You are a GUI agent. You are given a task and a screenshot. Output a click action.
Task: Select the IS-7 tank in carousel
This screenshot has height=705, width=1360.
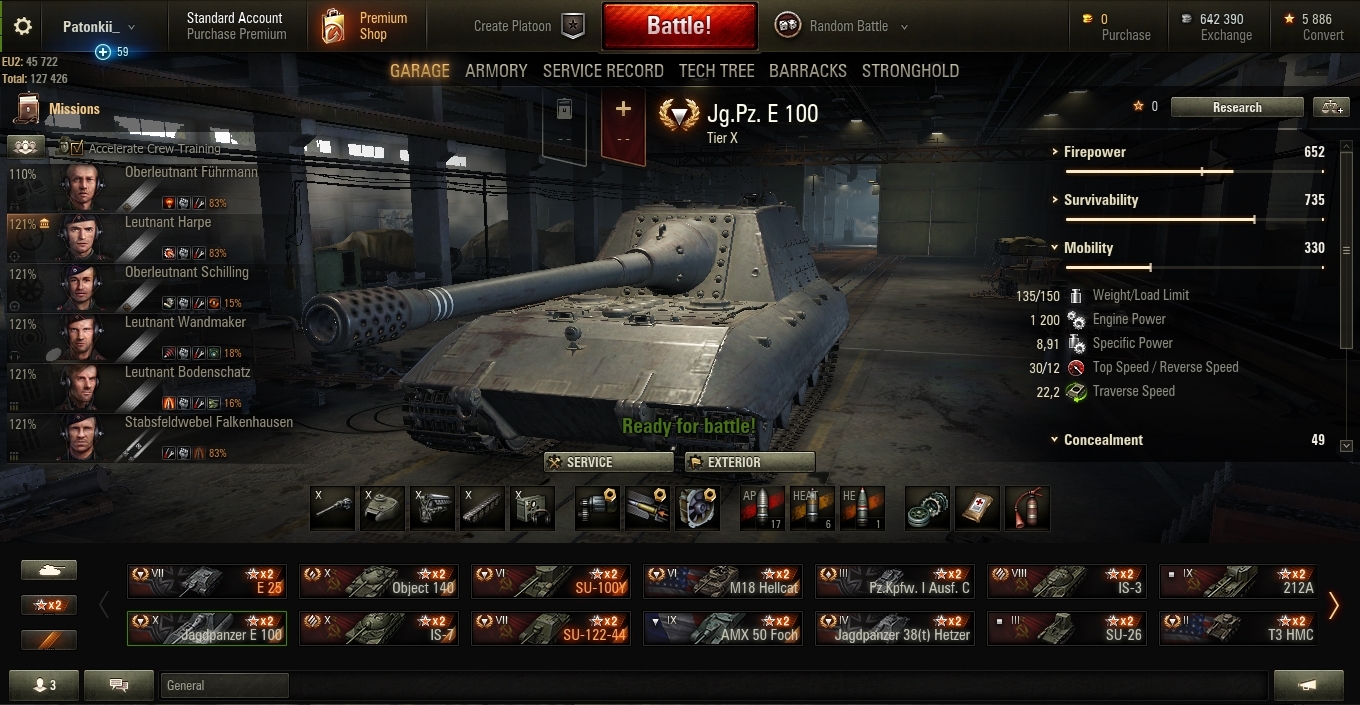tap(379, 629)
